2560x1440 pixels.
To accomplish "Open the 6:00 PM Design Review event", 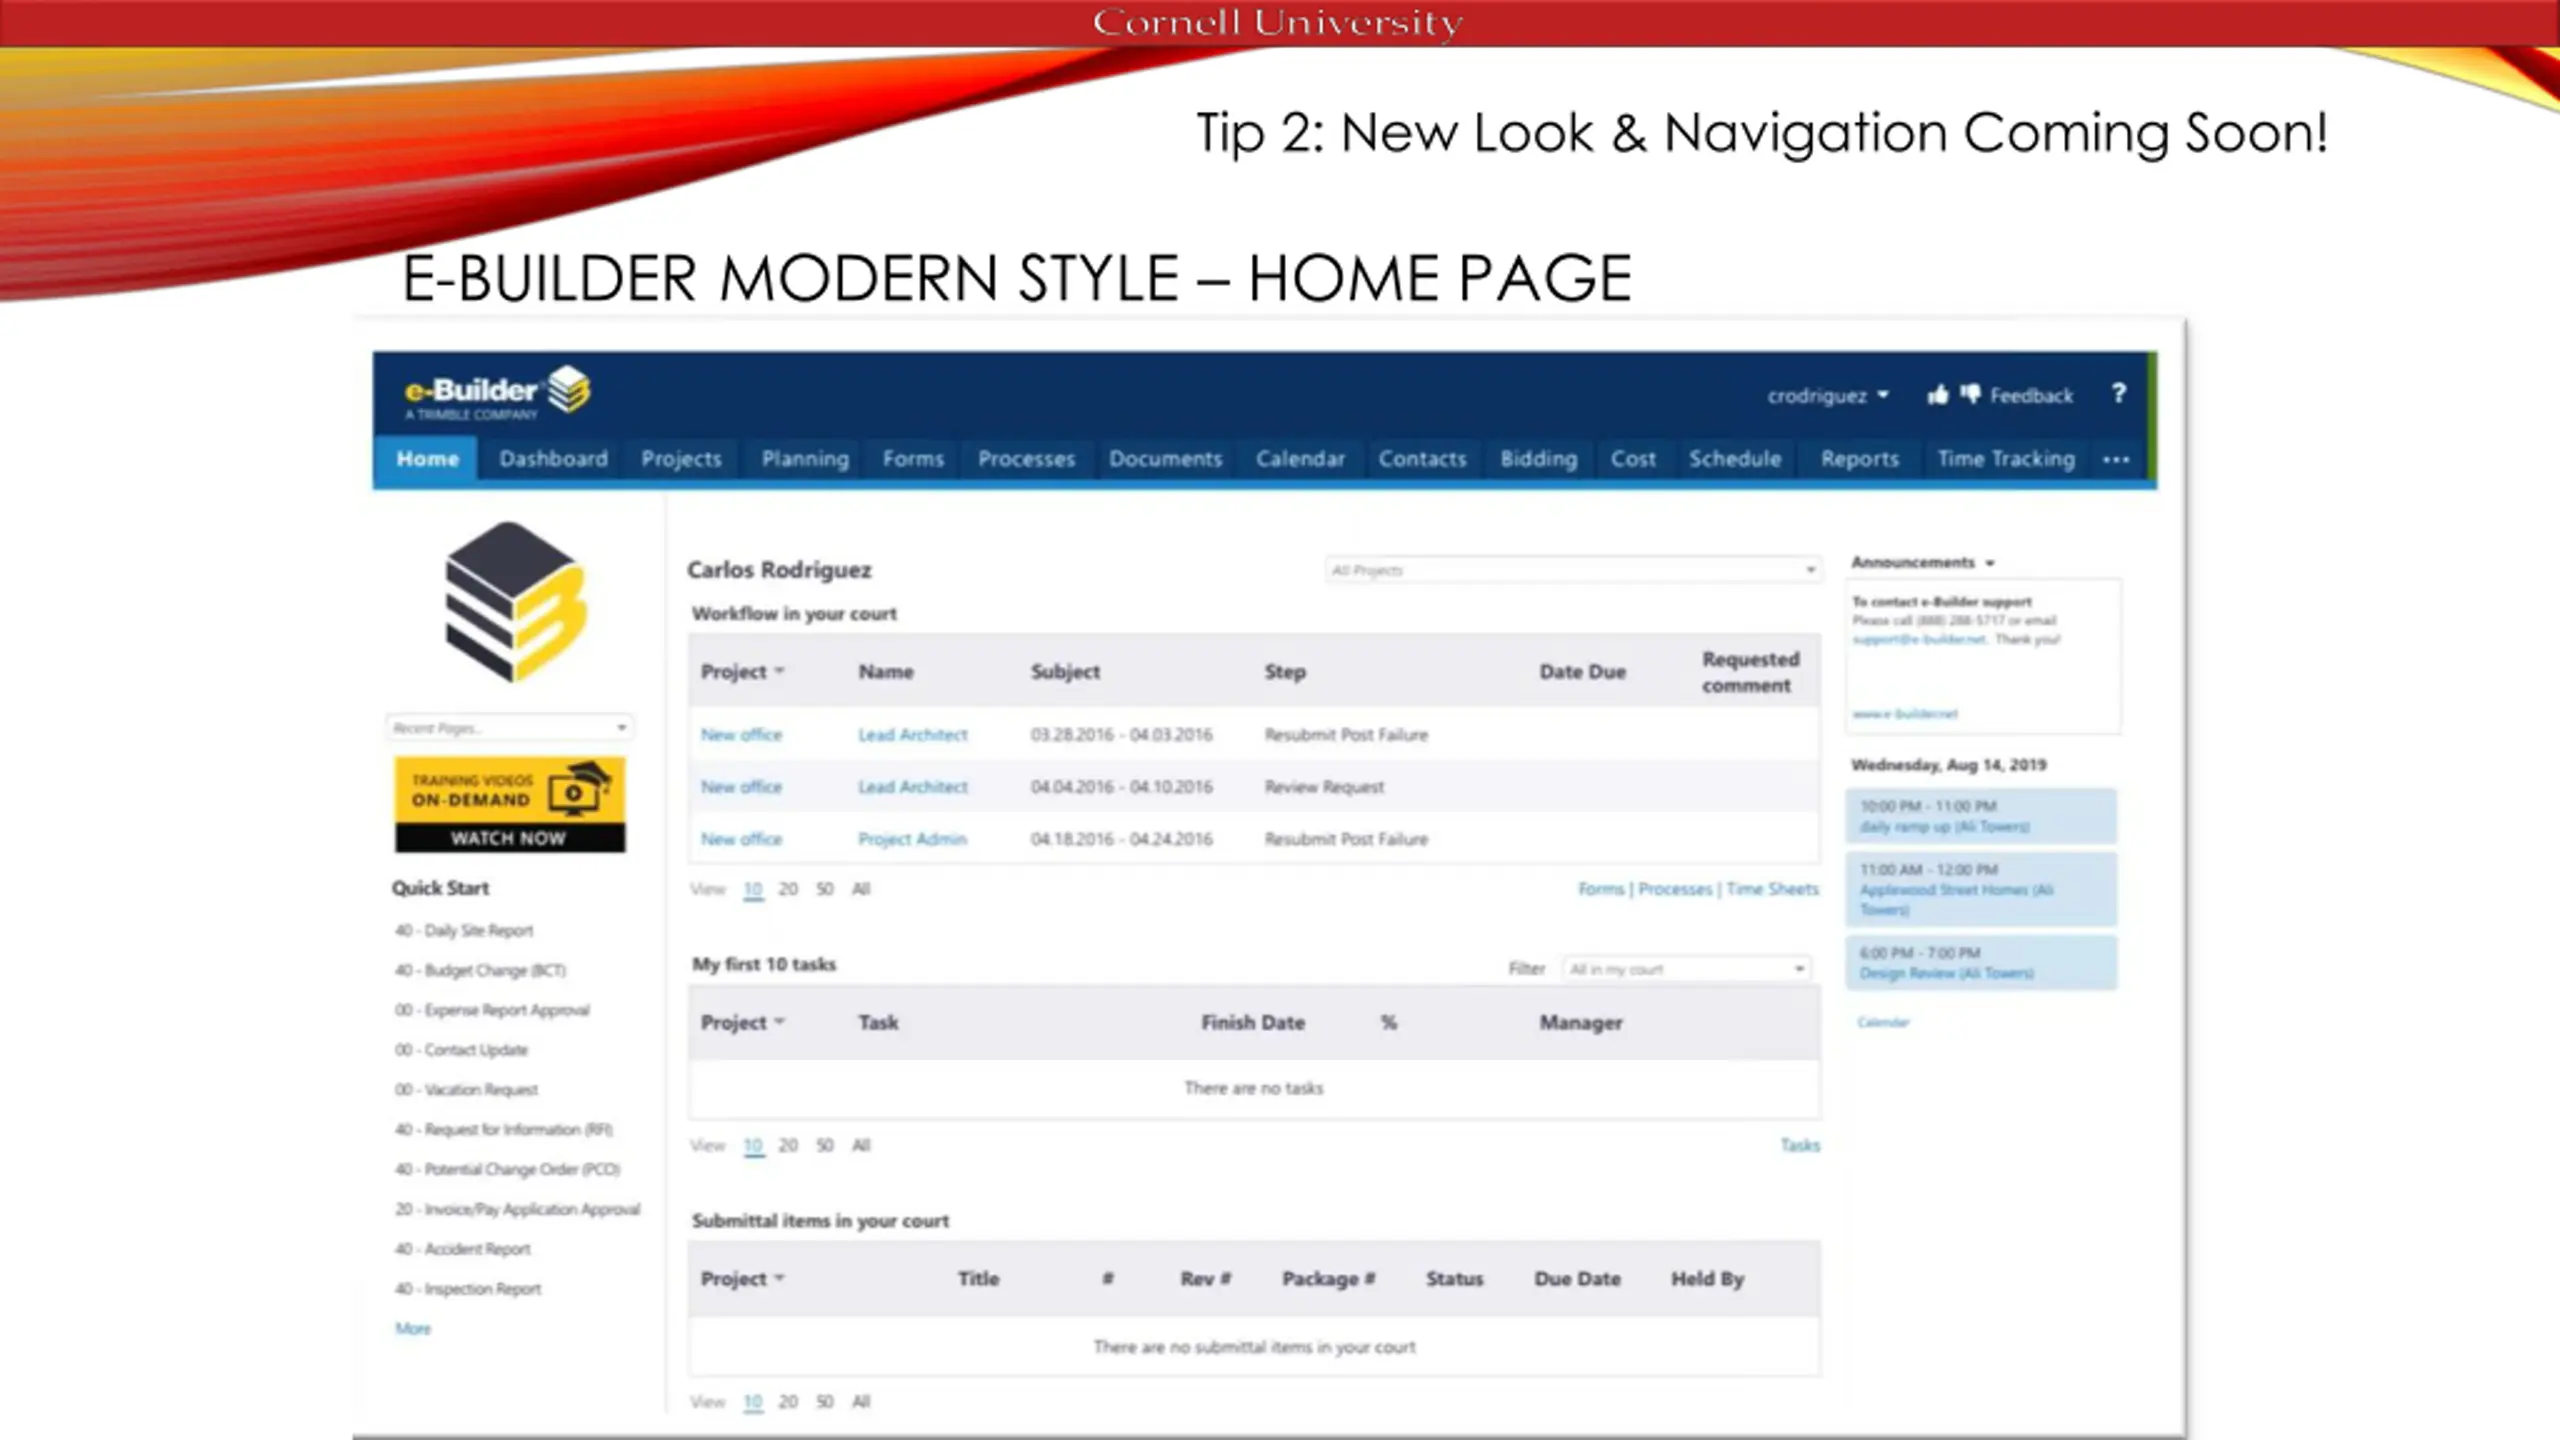I will pos(1981,963).
